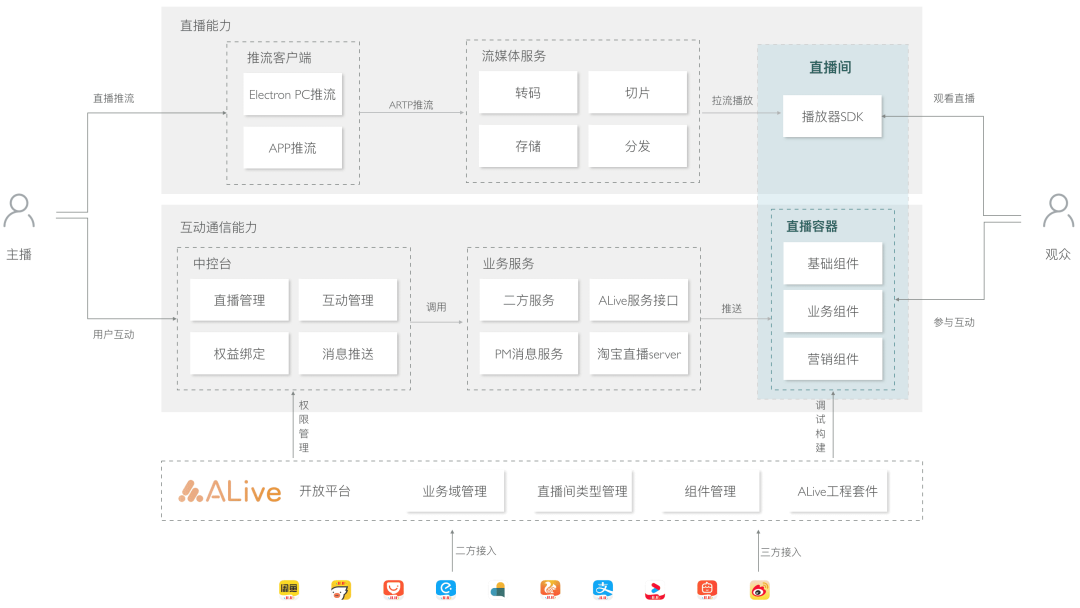Click the 淘宝直播server block
This screenshot has height=608, width=1080.
[x=638, y=353]
